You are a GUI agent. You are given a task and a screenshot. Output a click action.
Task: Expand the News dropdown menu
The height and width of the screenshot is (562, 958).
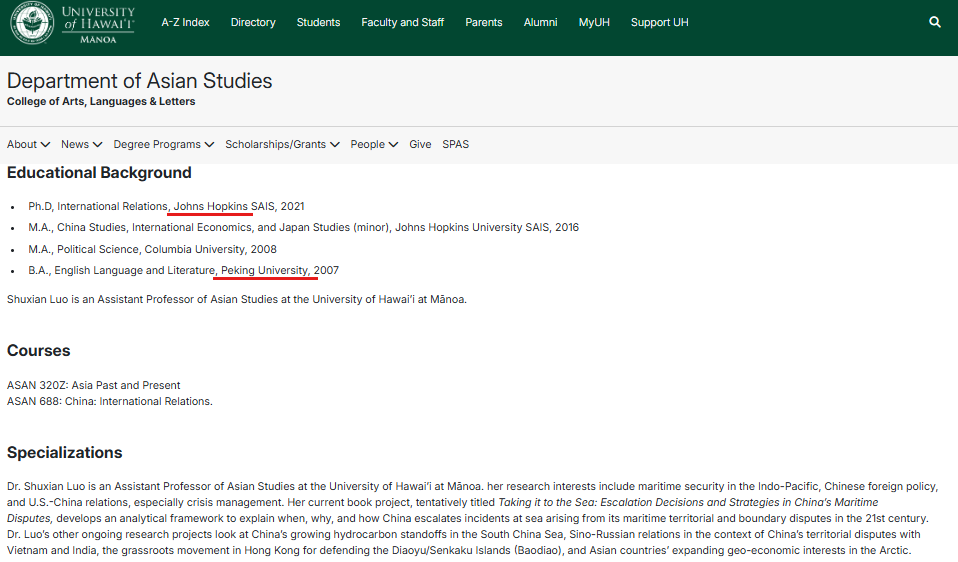(x=81, y=144)
